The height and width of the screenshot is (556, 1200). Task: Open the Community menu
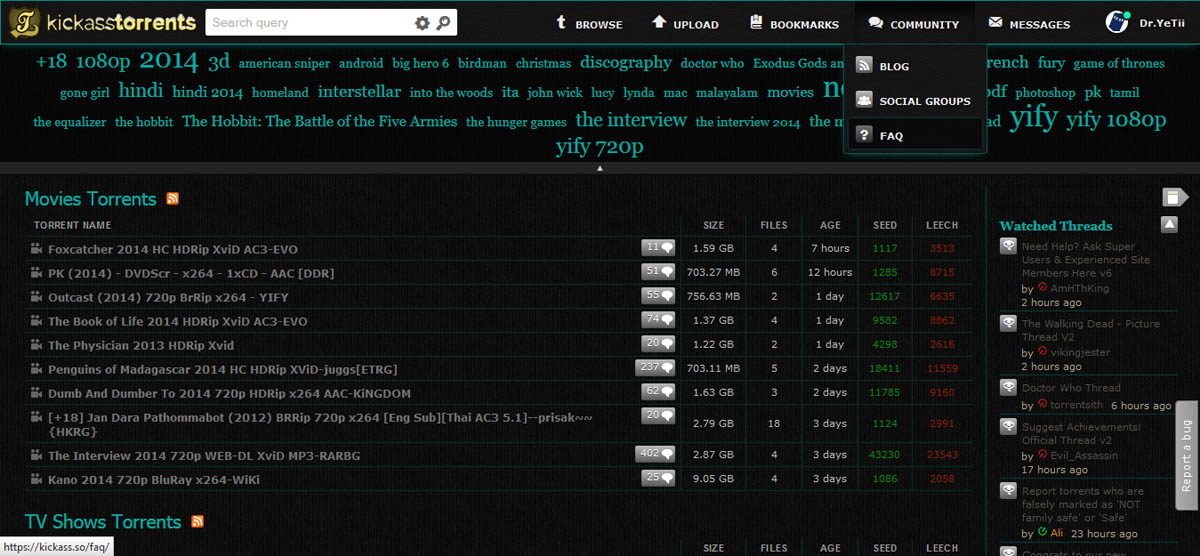click(x=914, y=24)
